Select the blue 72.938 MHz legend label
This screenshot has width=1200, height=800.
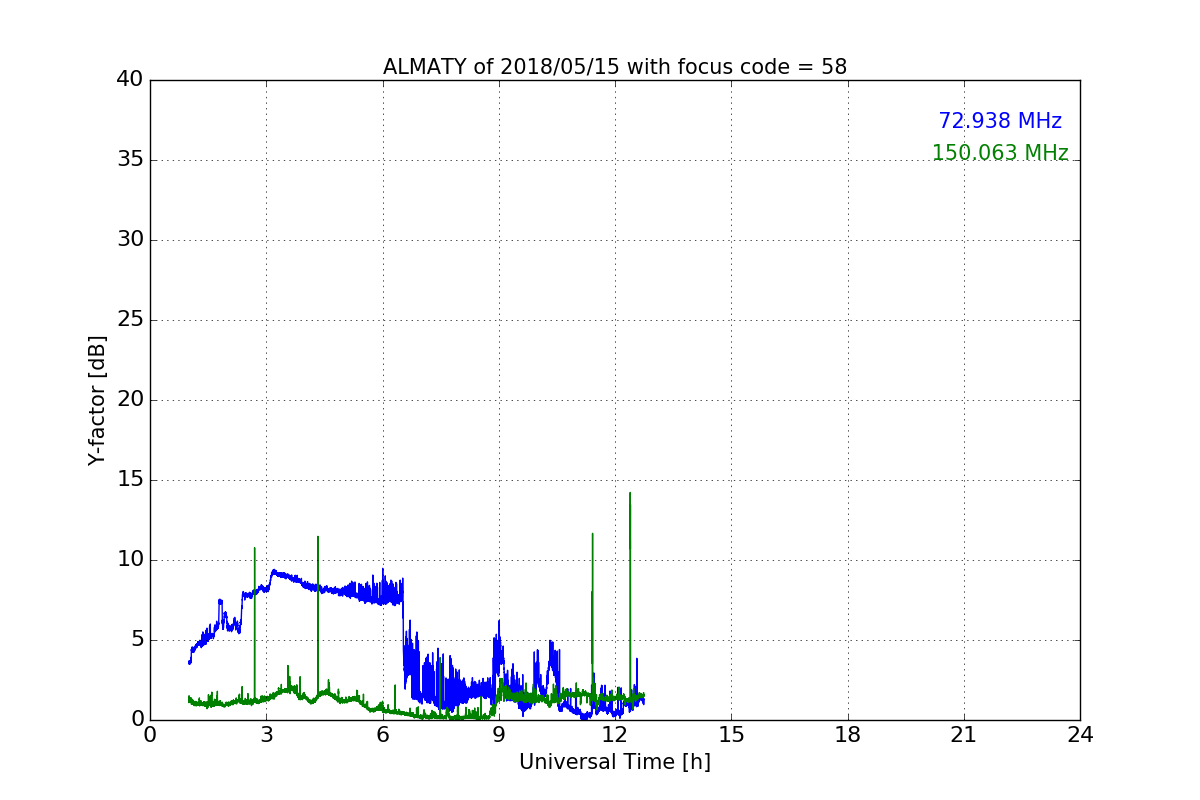(1000, 121)
